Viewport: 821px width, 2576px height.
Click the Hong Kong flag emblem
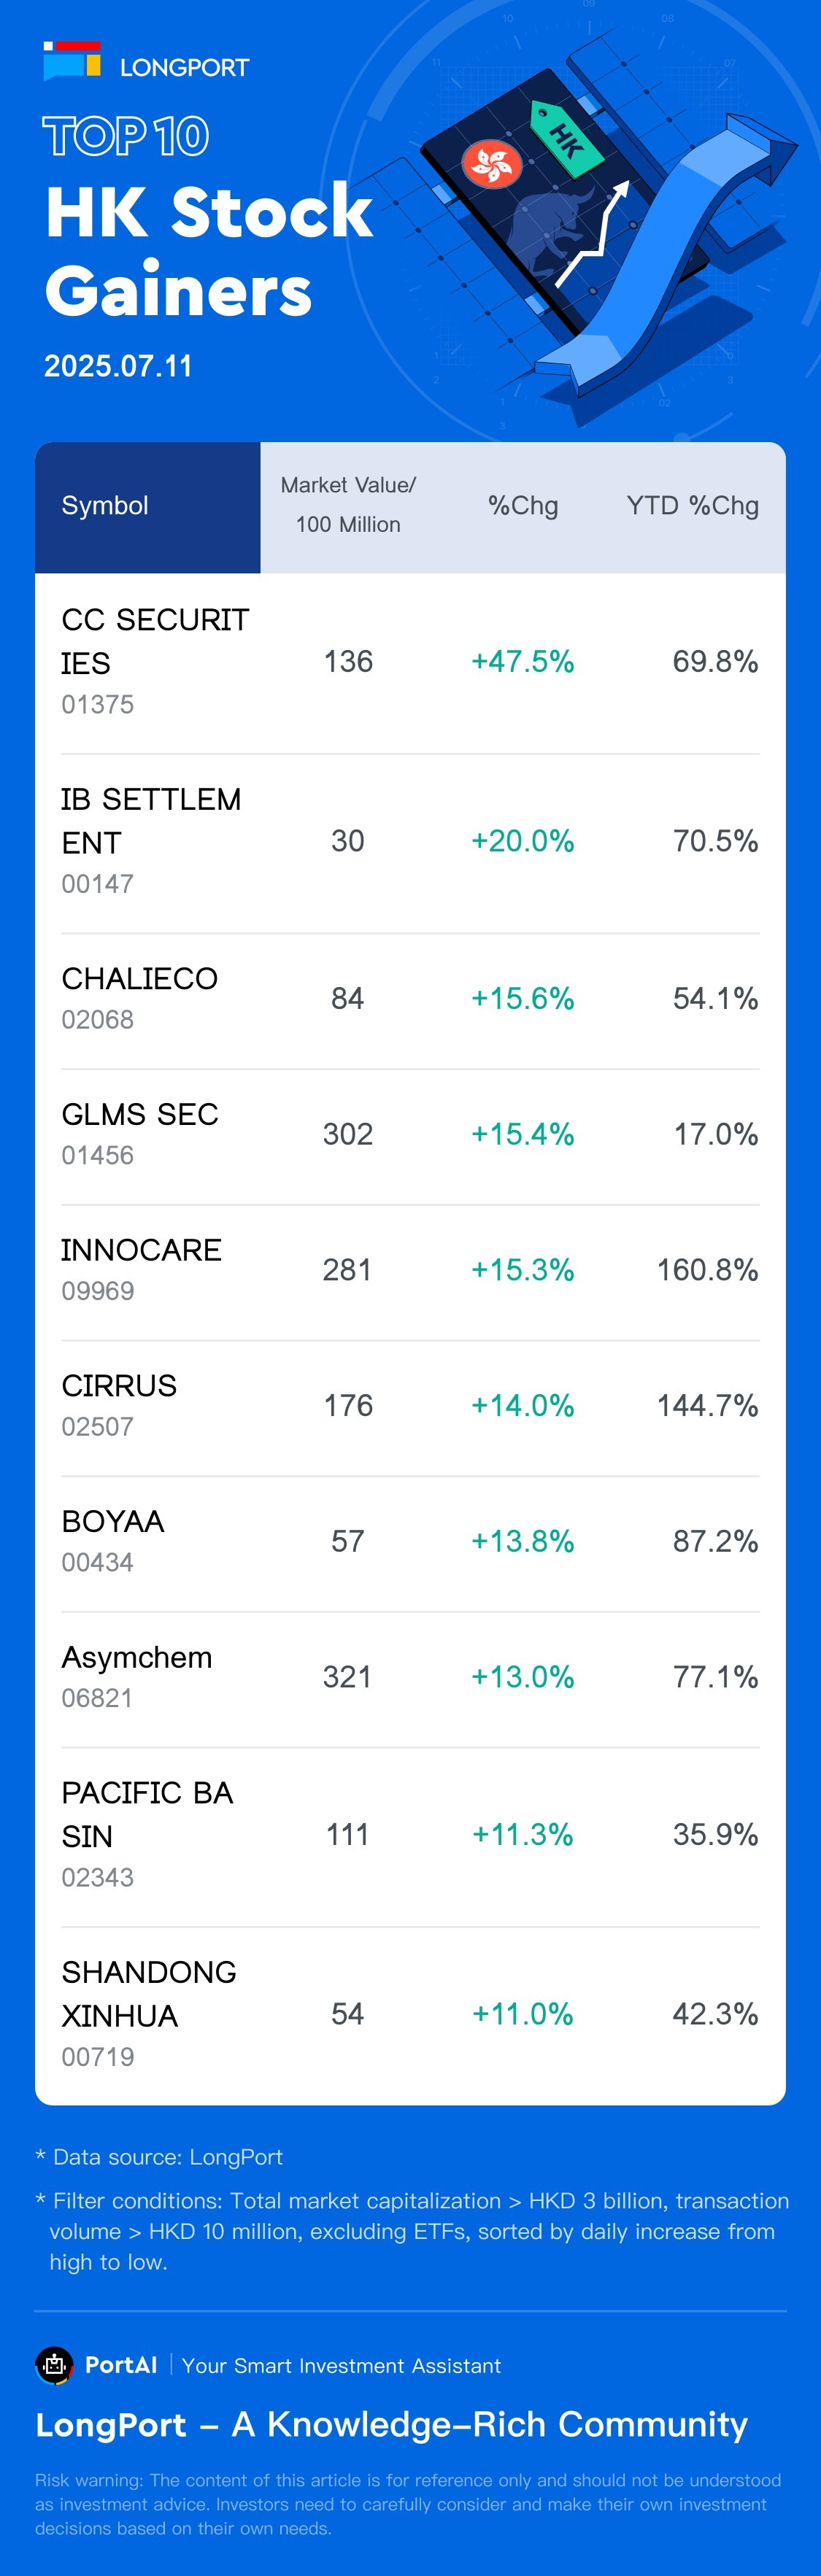pyautogui.click(x=492, y=163)
